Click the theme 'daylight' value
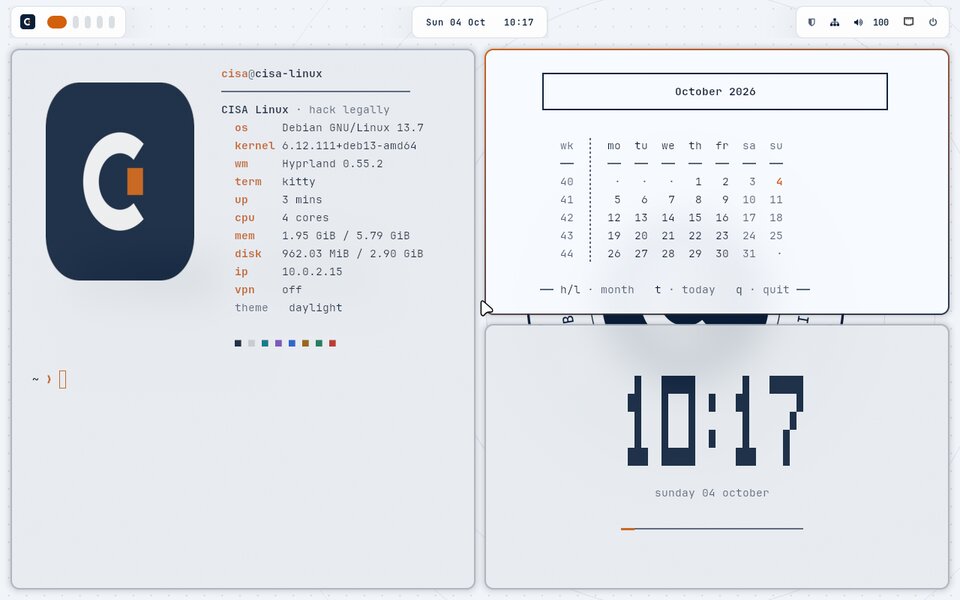The image size is (960, 600). (315, 307)
